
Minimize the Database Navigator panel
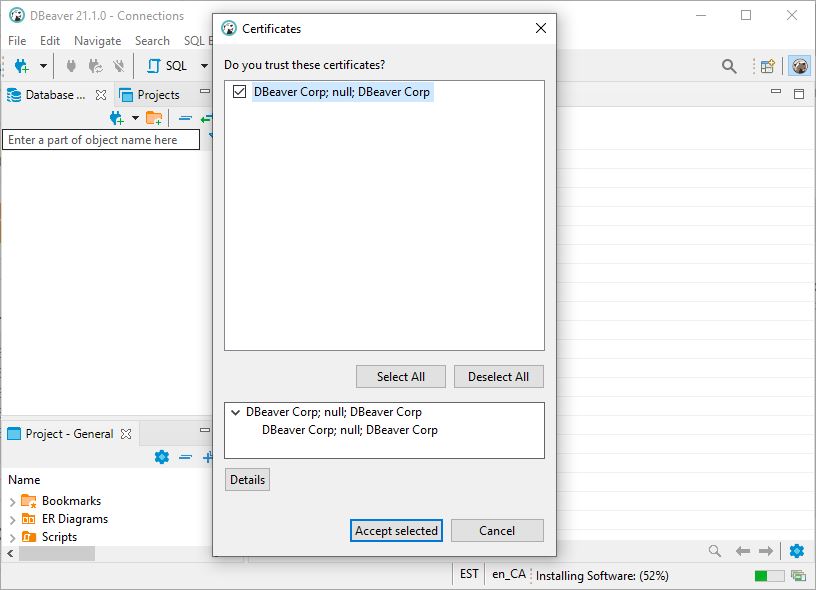tap(205, 92)
